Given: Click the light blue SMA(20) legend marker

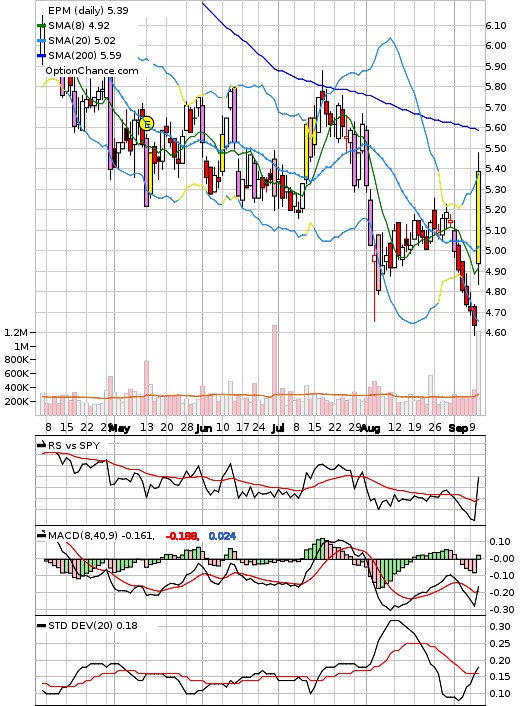Looking at the screenshot, I should [41, 41].
